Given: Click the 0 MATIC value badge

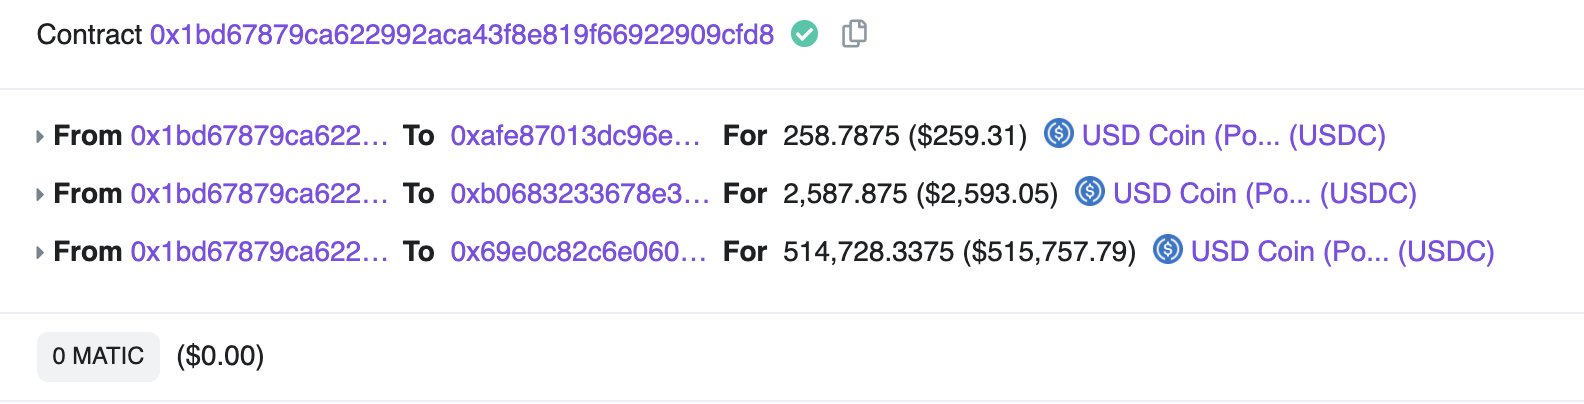Looking at the screenshot, I should click(98, 356).
